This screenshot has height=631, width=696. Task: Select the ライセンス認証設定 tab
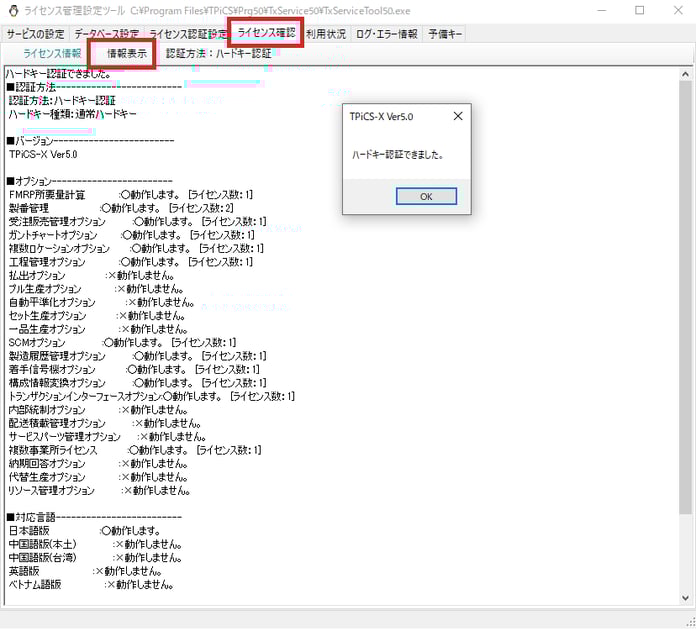188,34
